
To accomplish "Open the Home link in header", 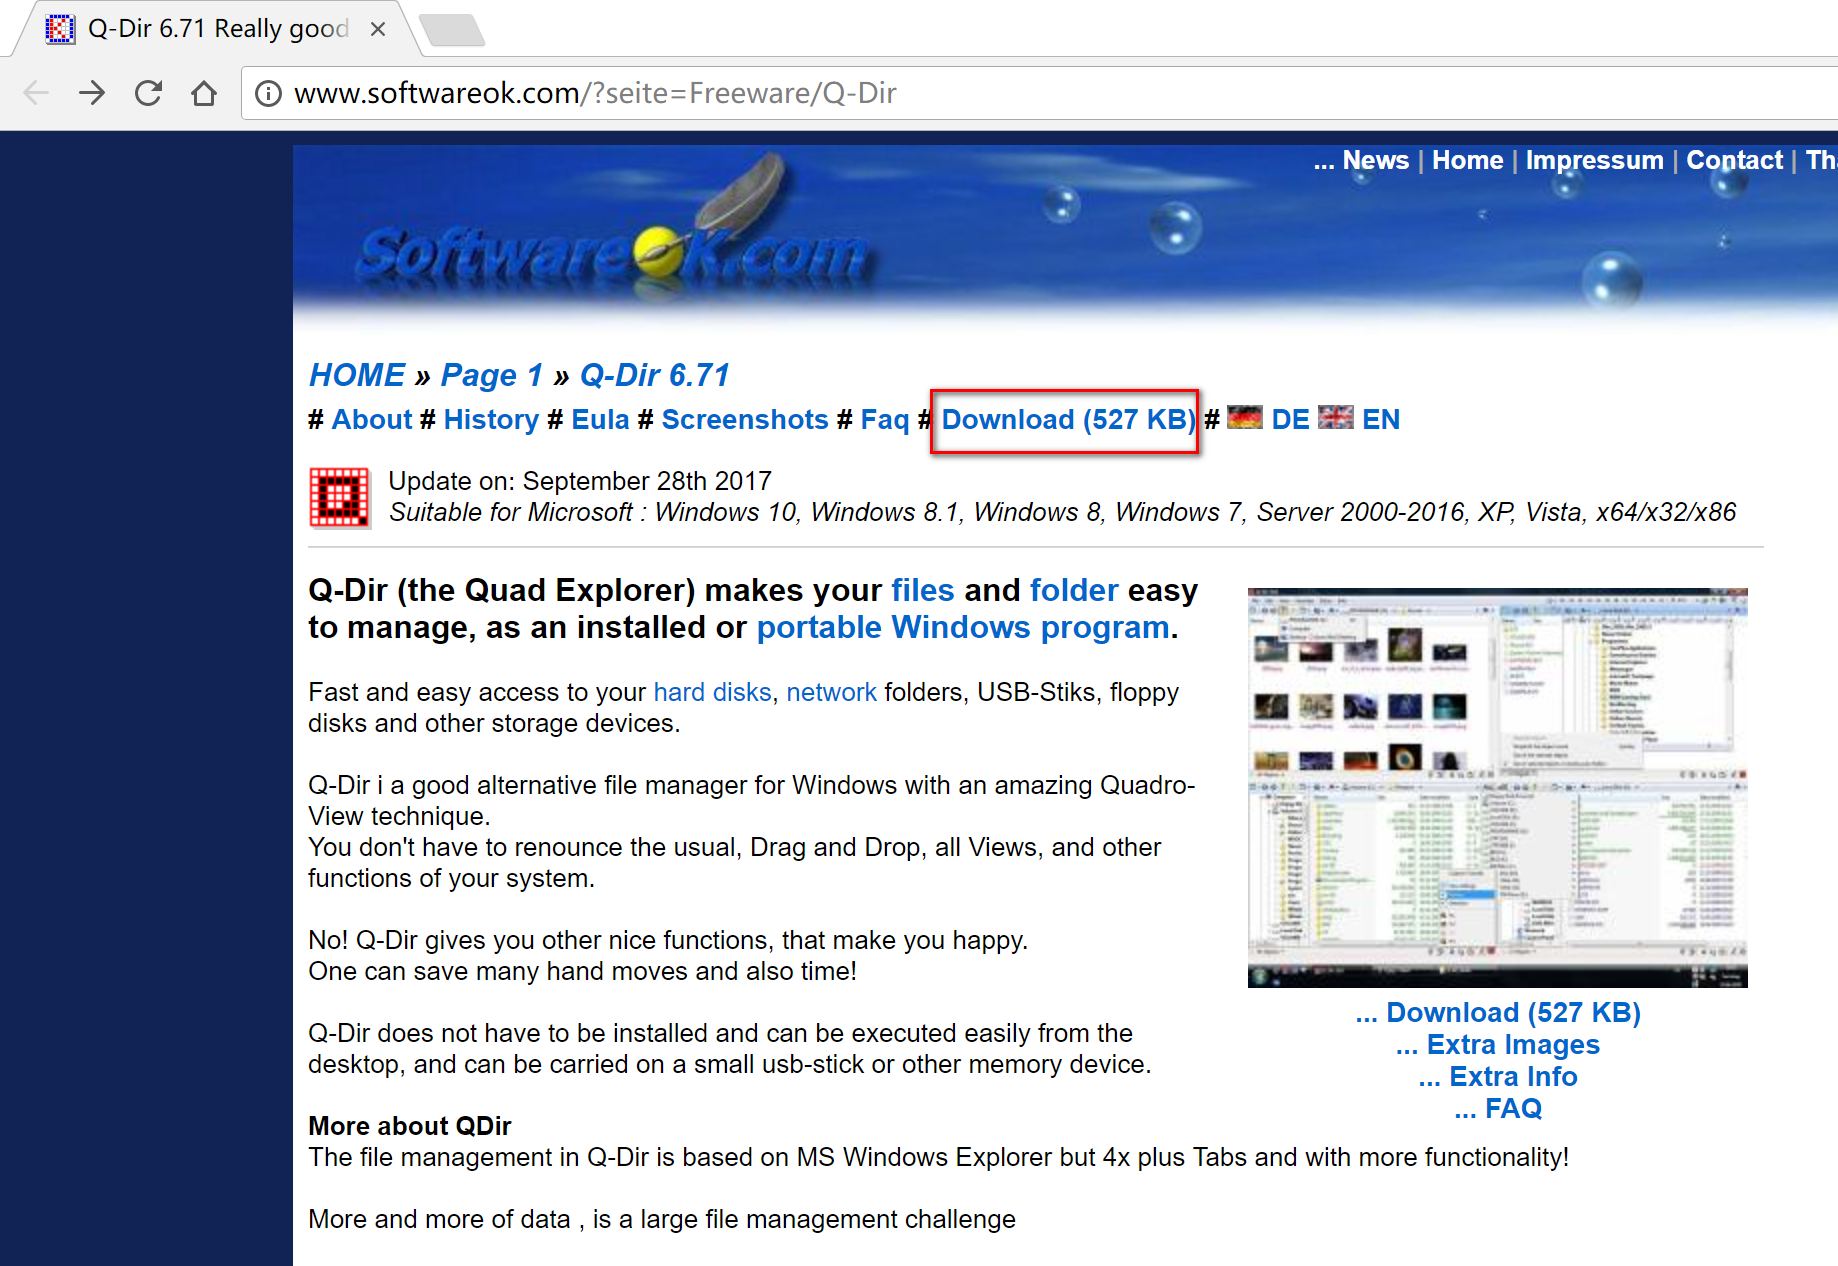I will tap(1467, 160).
